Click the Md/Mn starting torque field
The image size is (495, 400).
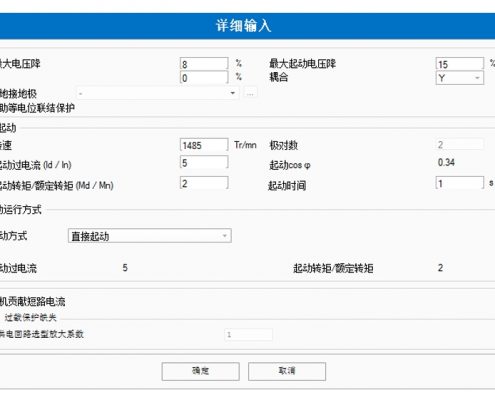click(x=204, y=183)
